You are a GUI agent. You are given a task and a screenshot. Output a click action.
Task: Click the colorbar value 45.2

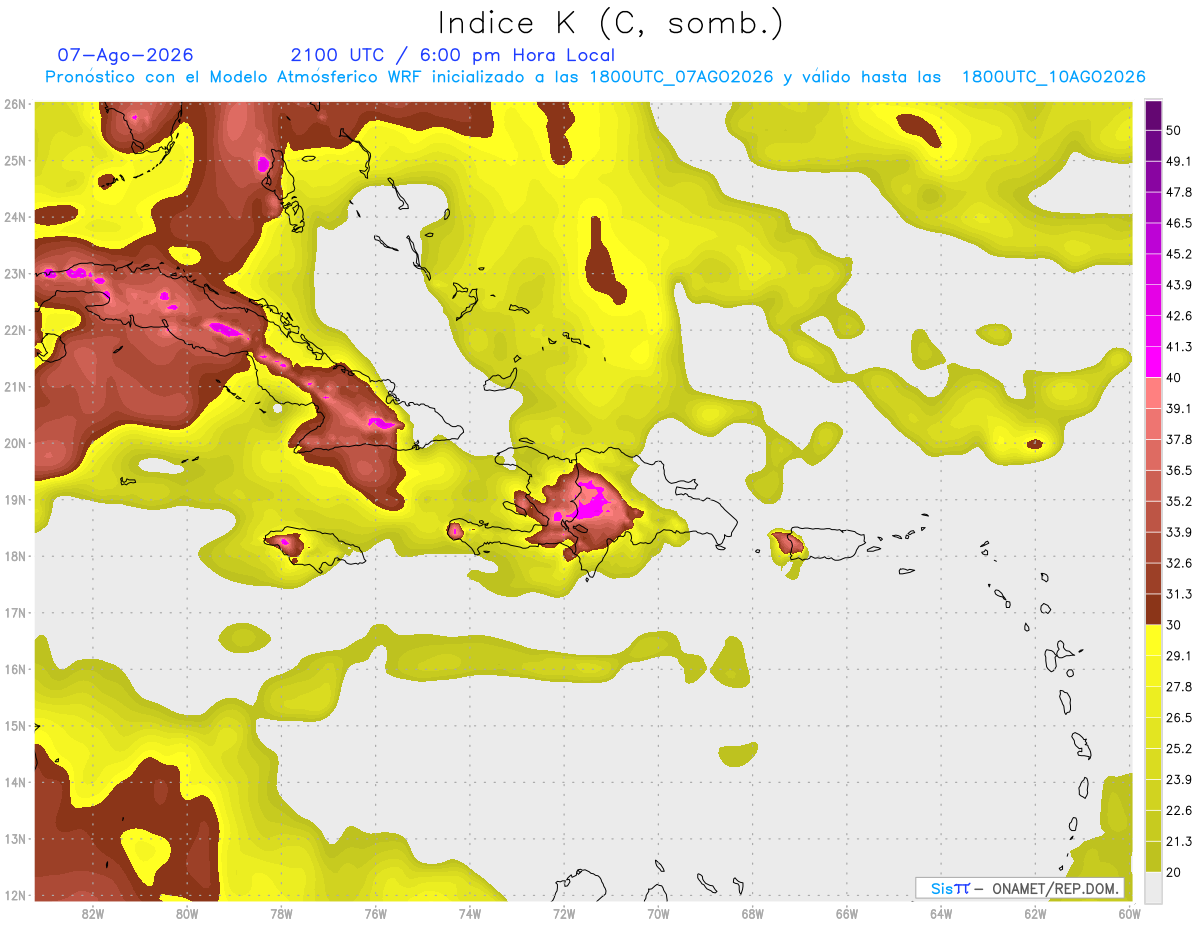click(1178, 254)
